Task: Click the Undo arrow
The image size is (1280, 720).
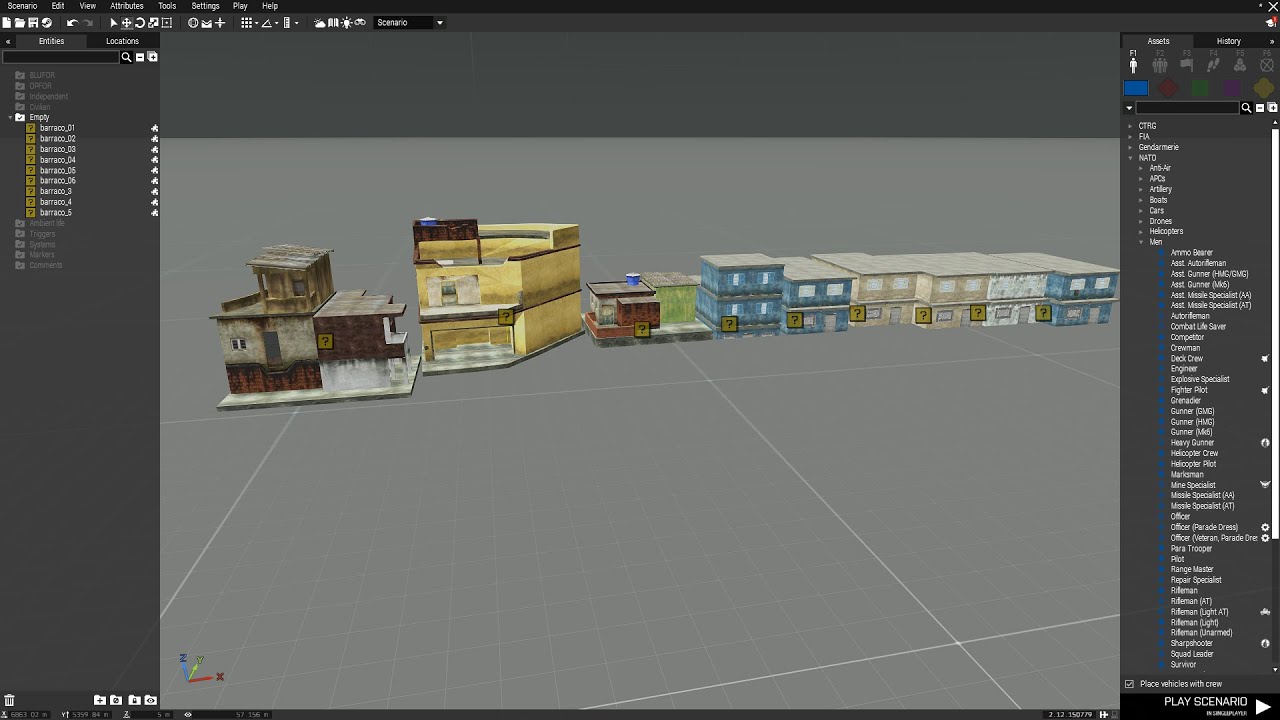Action: [x=72, y=22]
